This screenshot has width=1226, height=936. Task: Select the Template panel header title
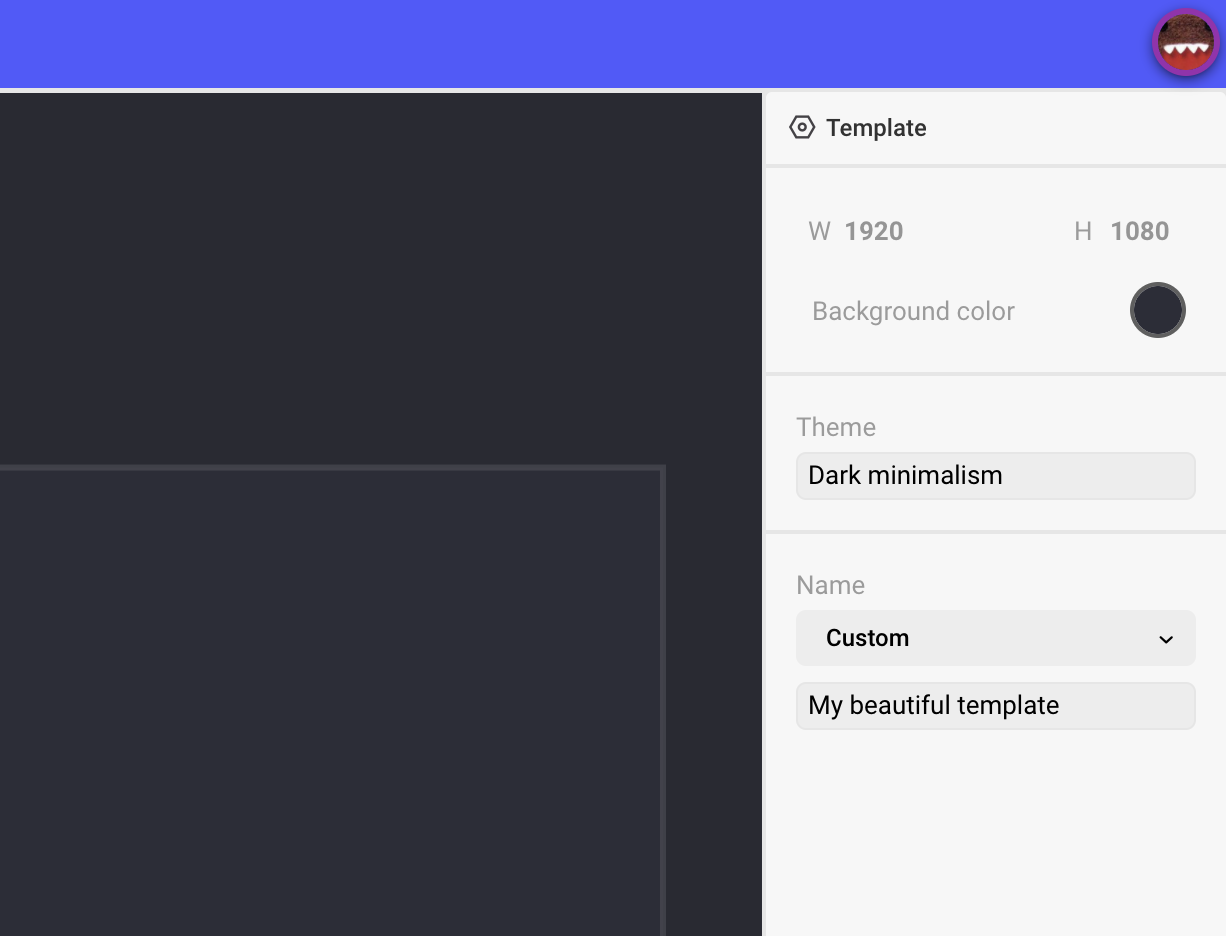(876, 128)
